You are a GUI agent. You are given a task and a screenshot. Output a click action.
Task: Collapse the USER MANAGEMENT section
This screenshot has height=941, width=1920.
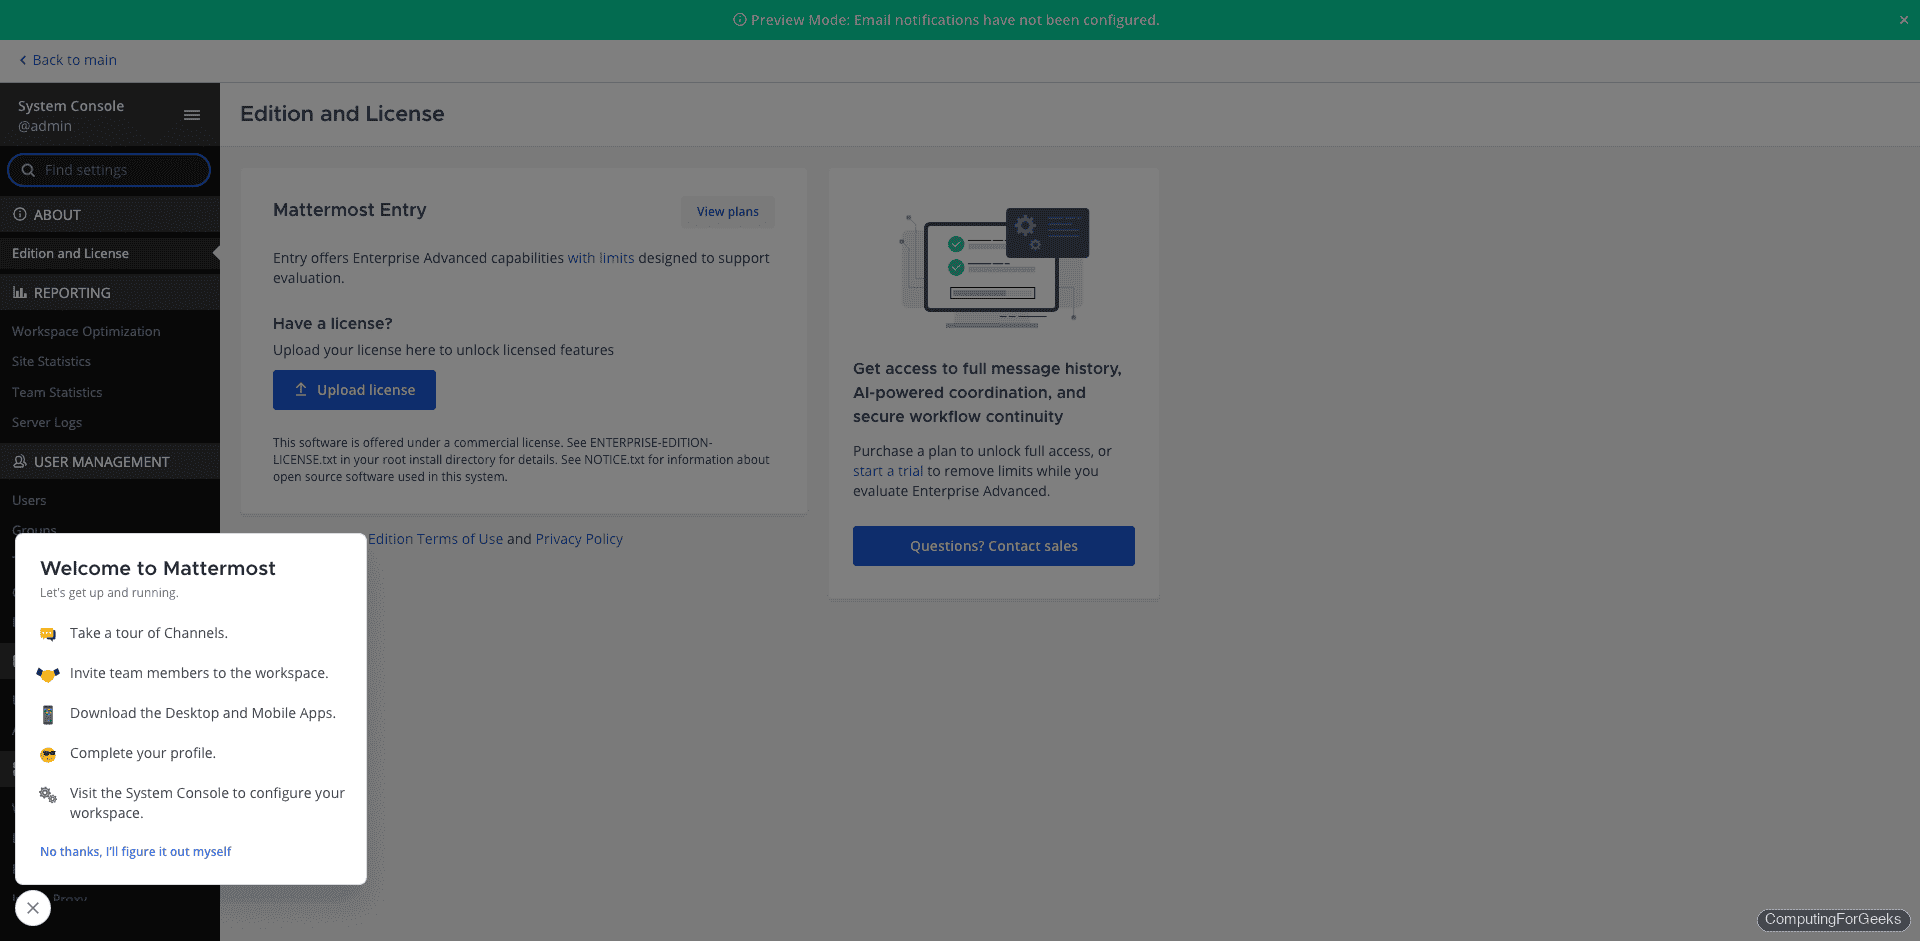click(100, 461)
